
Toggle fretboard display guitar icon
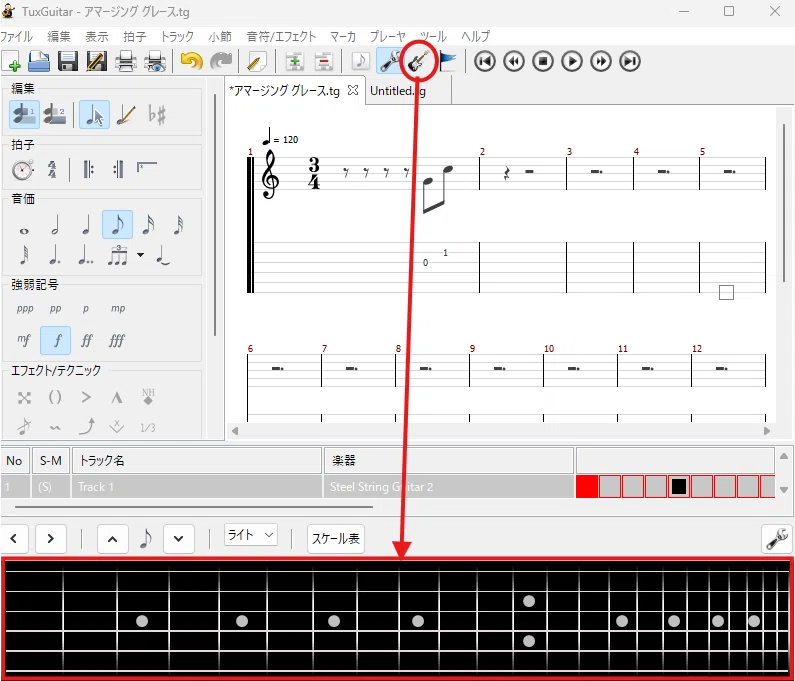[x=418, y=61]
